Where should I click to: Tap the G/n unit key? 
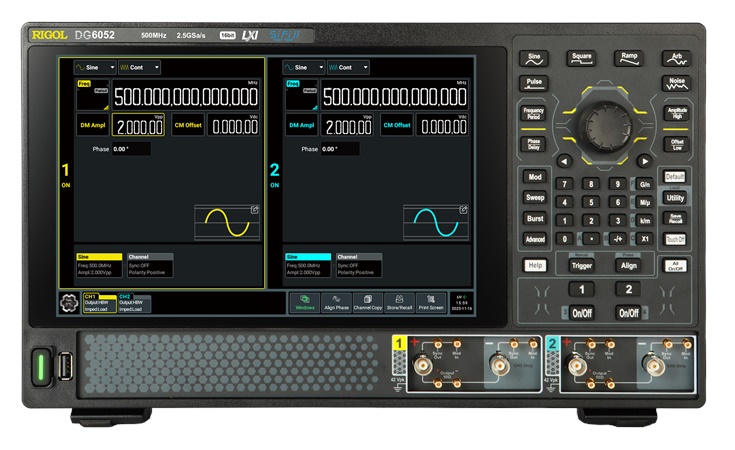[645, 184]
